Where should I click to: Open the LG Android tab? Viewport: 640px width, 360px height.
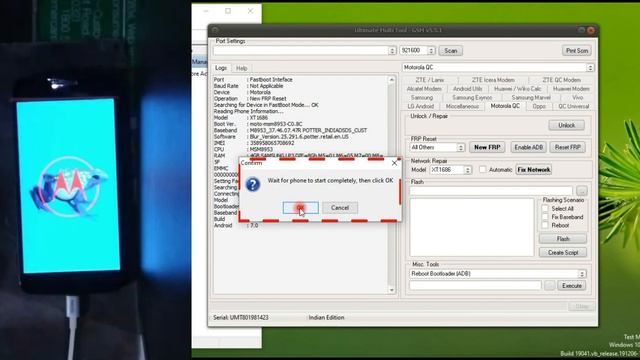(x=420, y=106)
